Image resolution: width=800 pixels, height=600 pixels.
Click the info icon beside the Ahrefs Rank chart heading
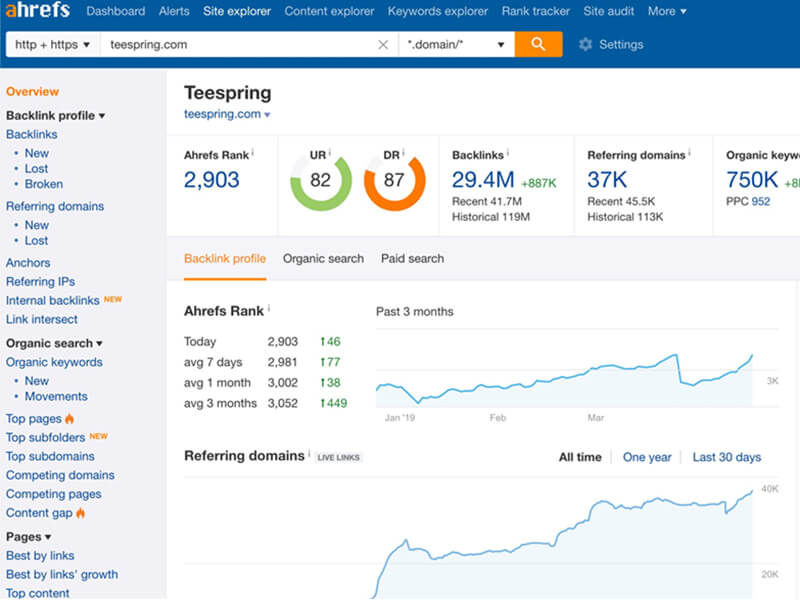tap(269, 308)
